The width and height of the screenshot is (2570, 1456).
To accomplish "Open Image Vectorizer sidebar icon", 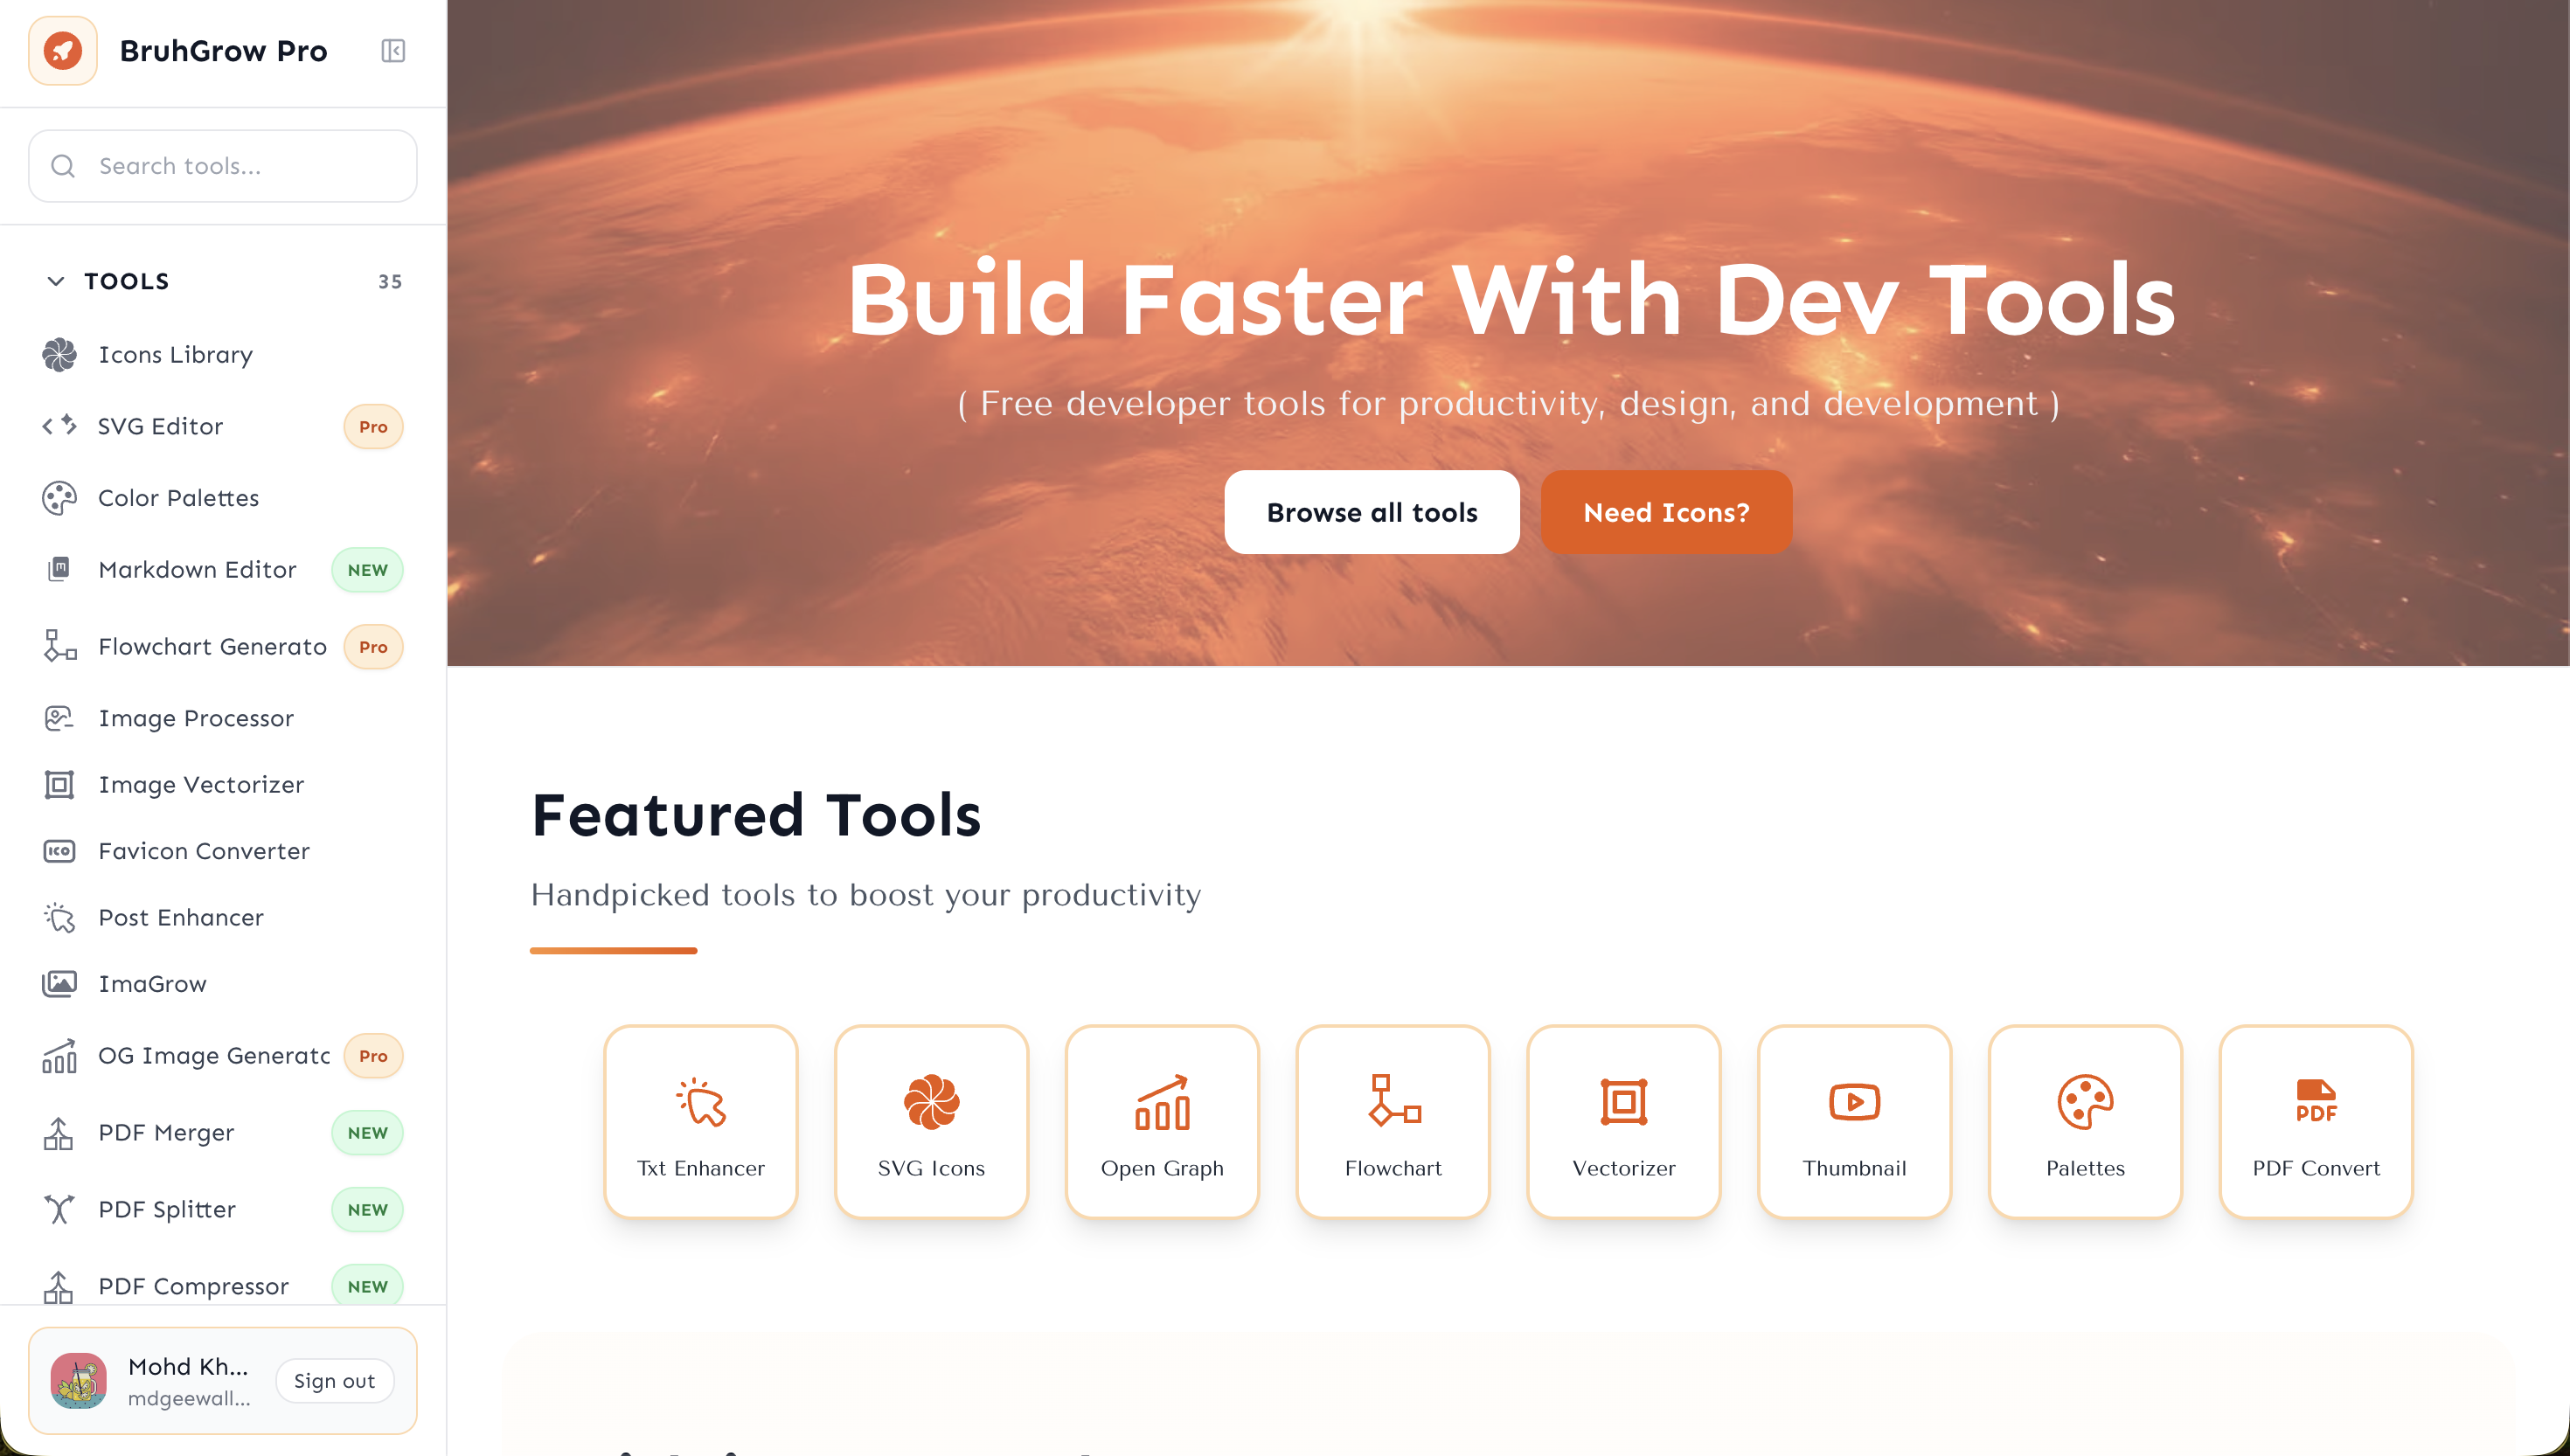I will [x=59, y=785].
